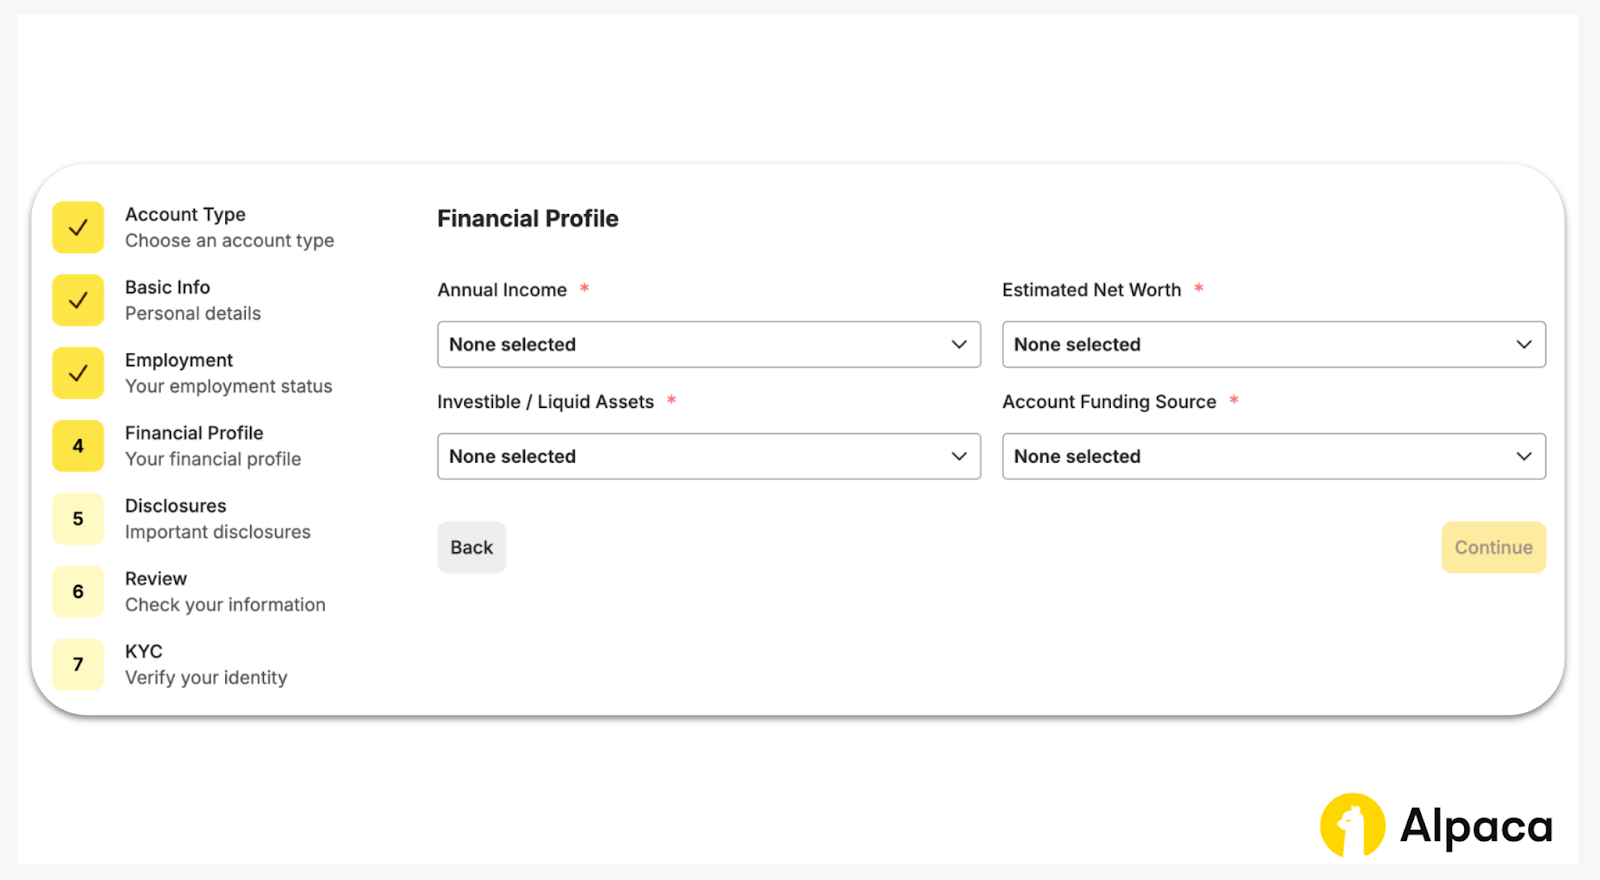Open the Account Funding Source dropdown
1600x880 pixels.
[x=1273, y=456]
